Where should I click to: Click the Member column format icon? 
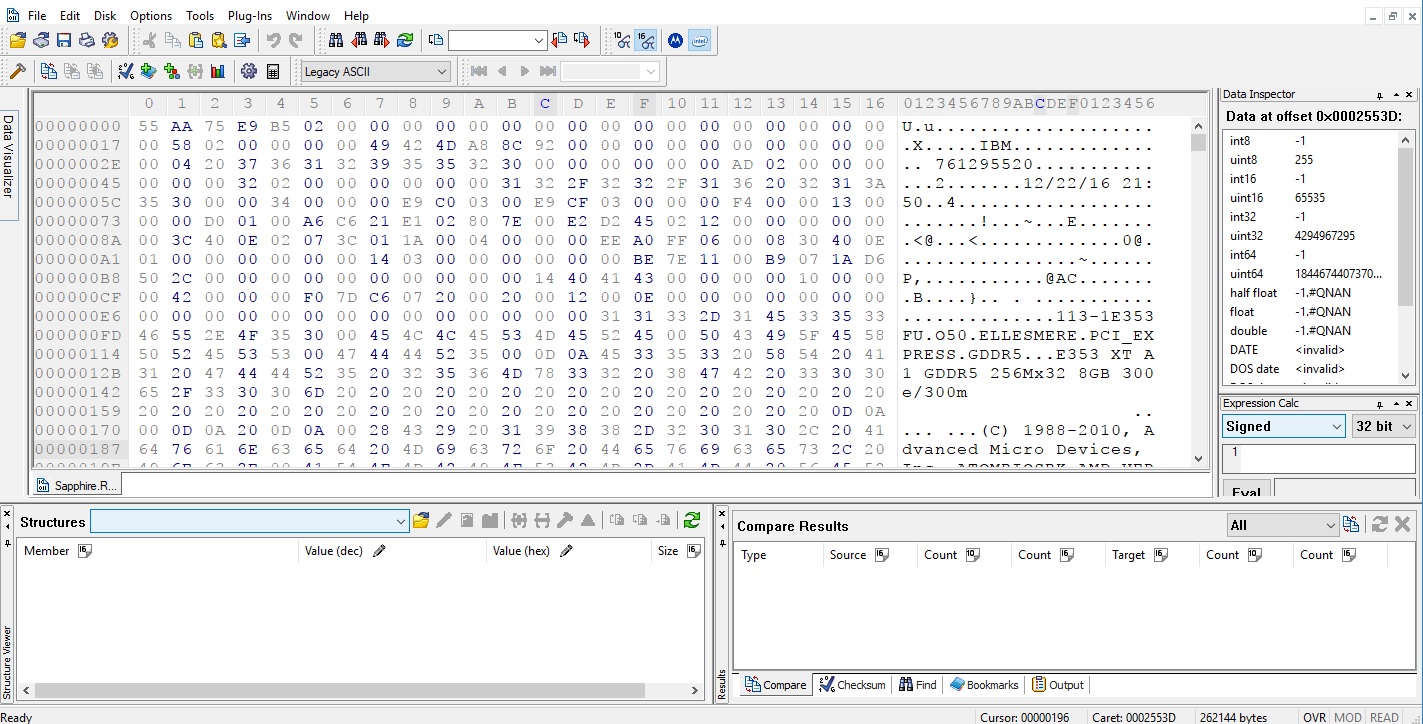coord(85,551)
